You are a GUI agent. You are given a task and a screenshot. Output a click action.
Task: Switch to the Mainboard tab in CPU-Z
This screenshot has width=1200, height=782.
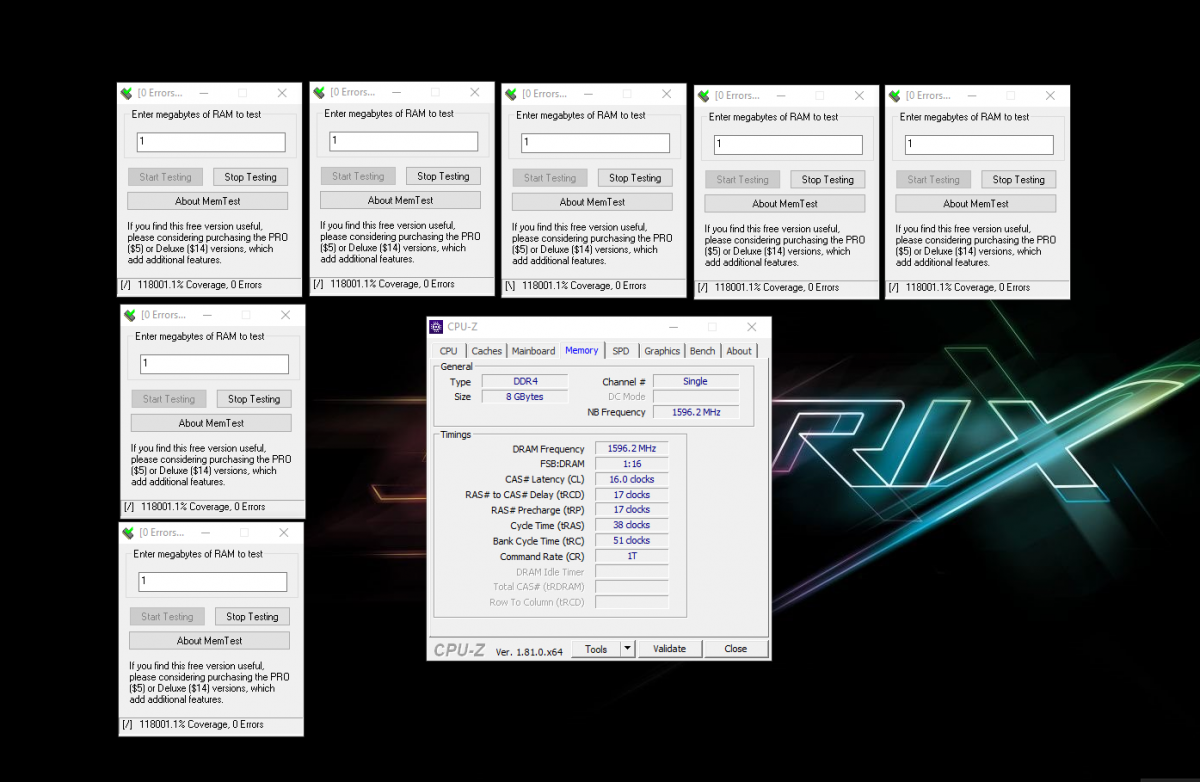[x=533, y=351]
